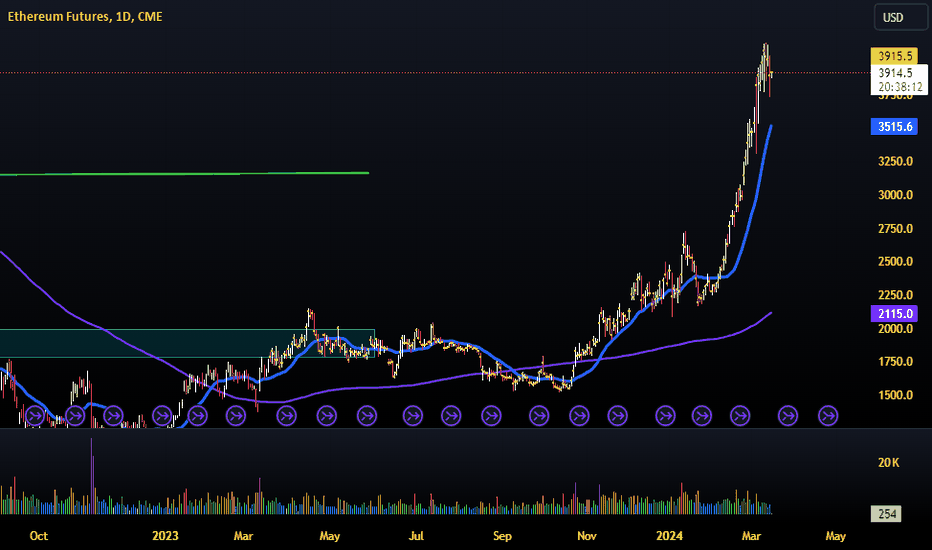Click the Sep label on time axis
This screenshot has width=932, height=550.
pos(502,536)
